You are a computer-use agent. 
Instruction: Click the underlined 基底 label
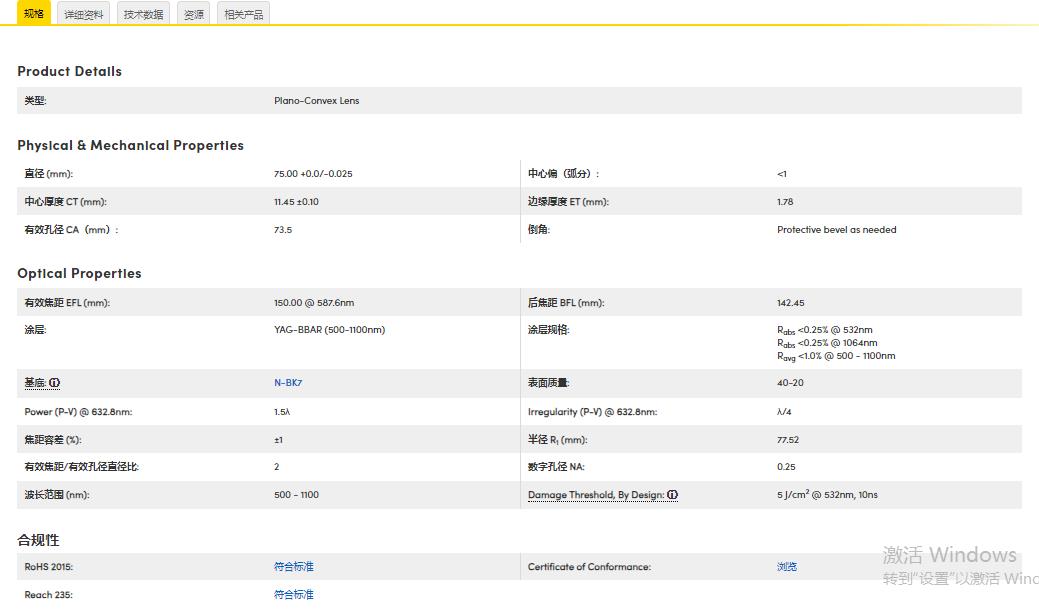pyautogui.click(x=35, y=383)
